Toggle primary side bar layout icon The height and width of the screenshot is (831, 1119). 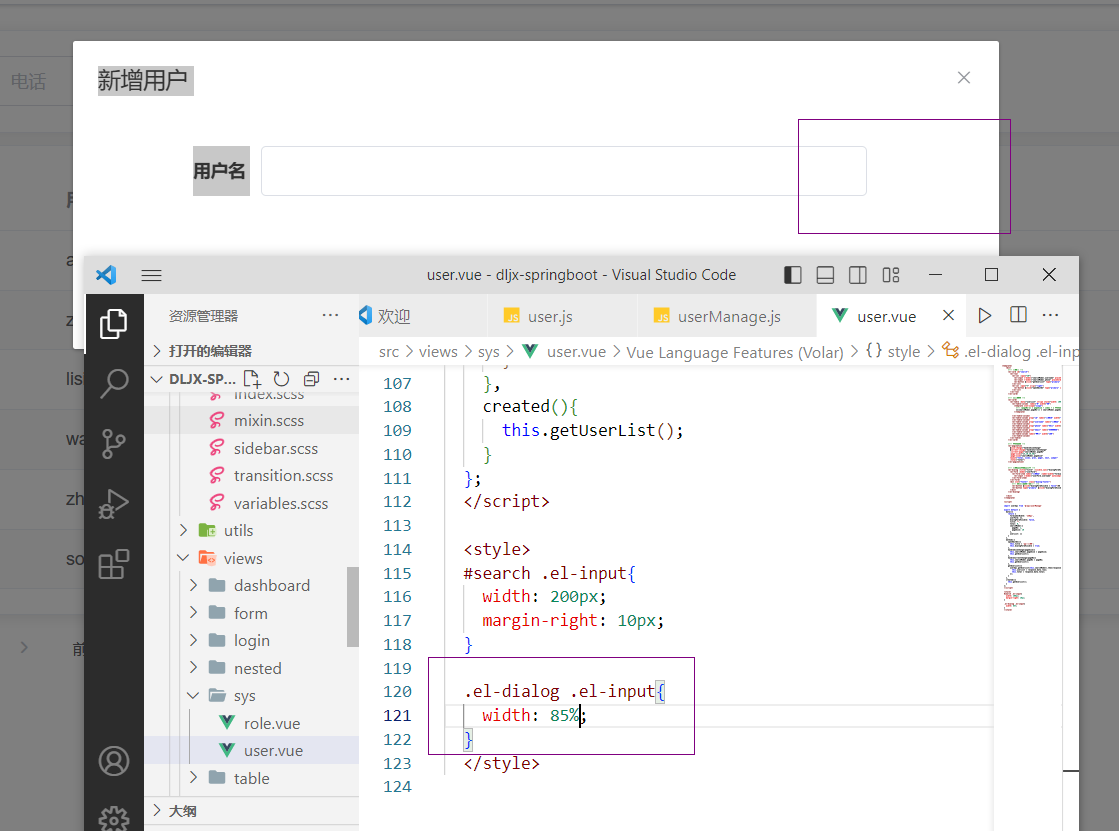click(792, 275)
